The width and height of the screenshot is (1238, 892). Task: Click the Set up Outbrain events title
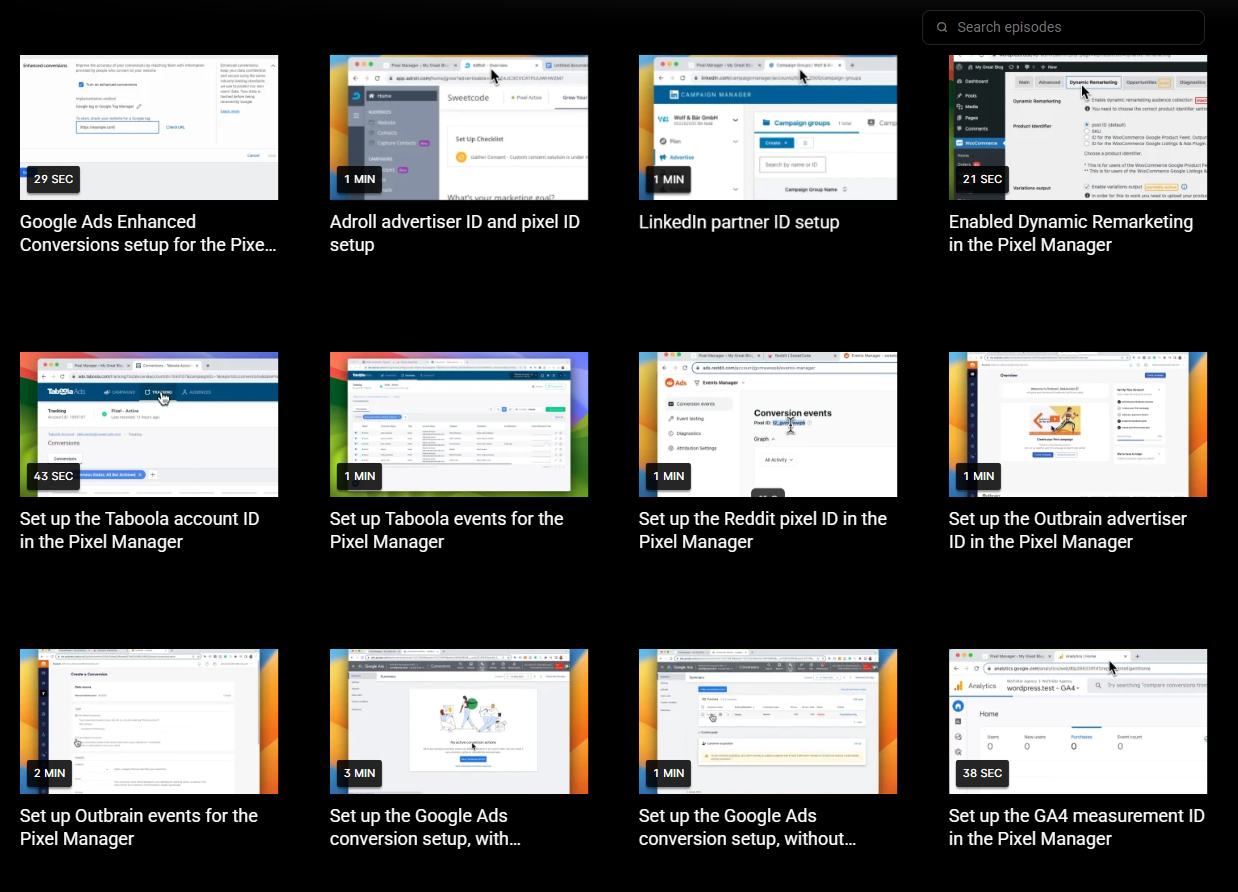138,827
